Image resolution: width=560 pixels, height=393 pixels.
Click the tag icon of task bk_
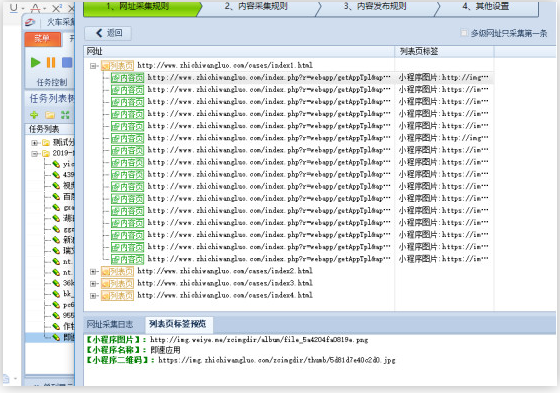(56, 294)
